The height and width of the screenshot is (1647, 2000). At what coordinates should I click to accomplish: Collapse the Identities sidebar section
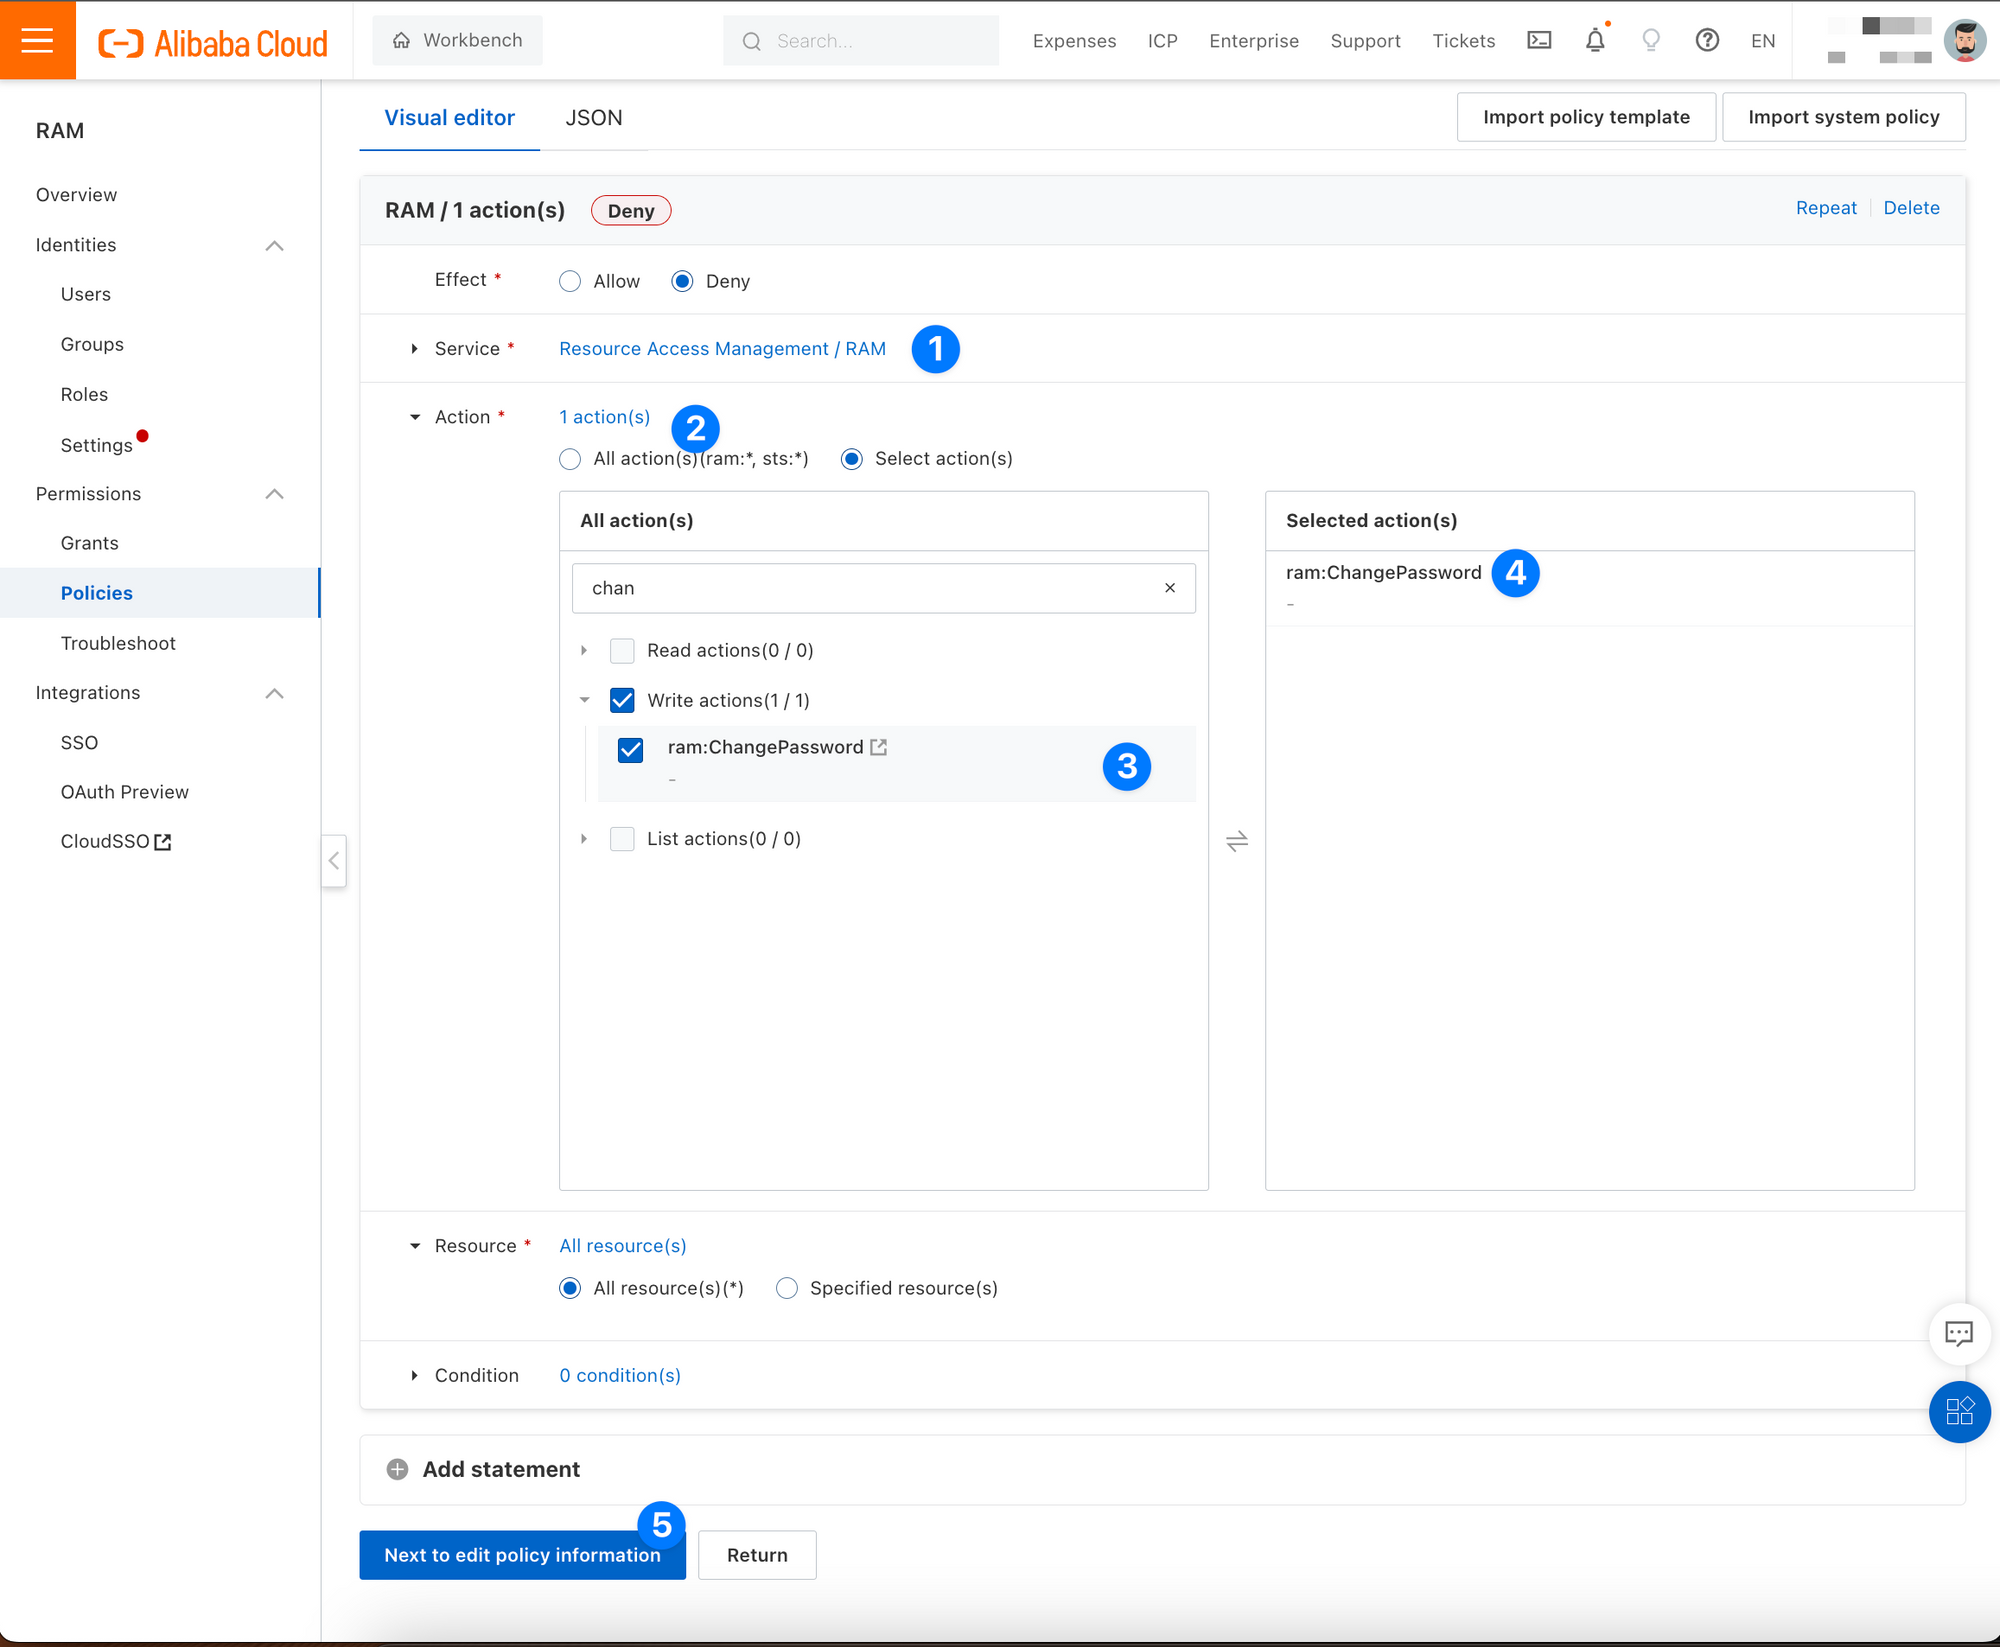274,245
